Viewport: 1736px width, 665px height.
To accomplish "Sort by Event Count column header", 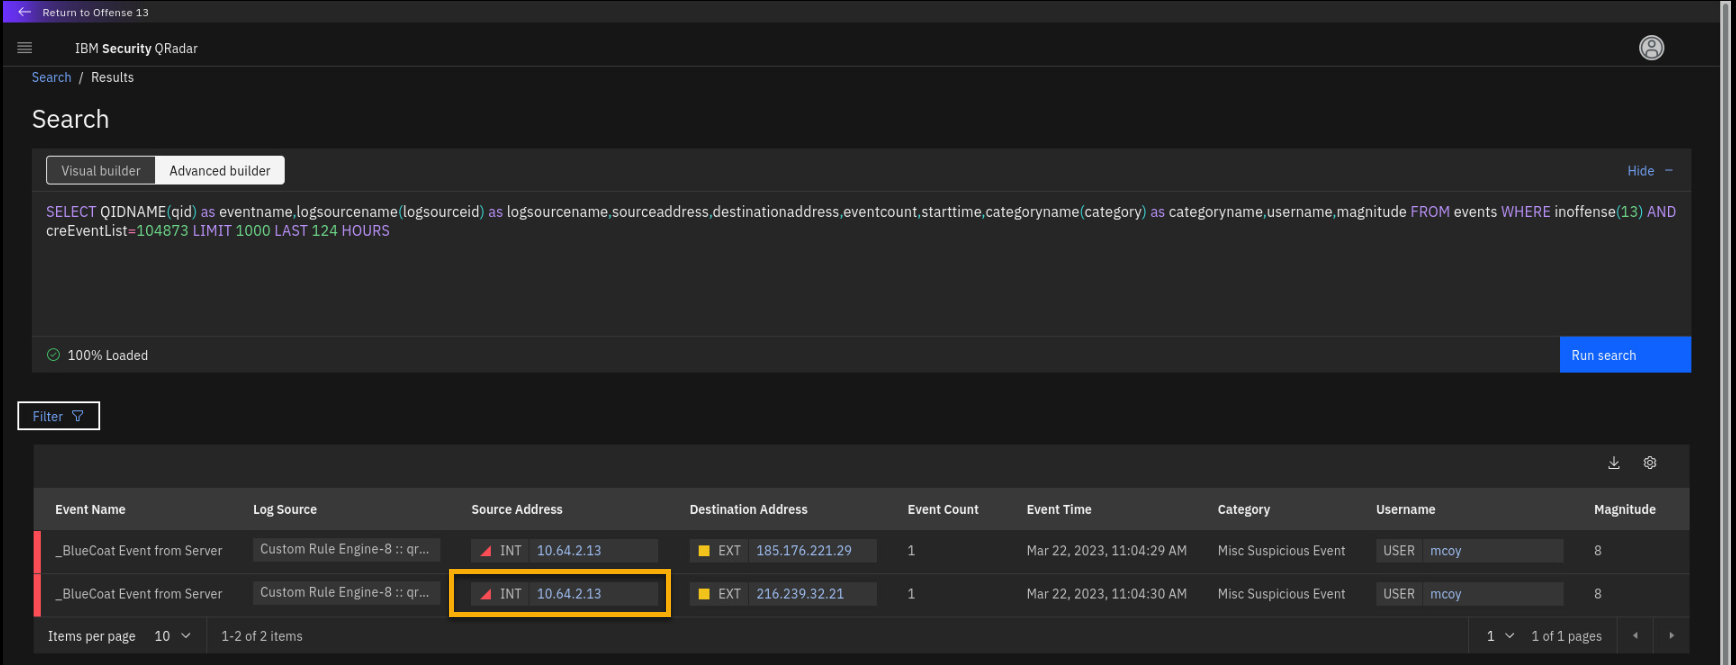I will coord(943,509).
